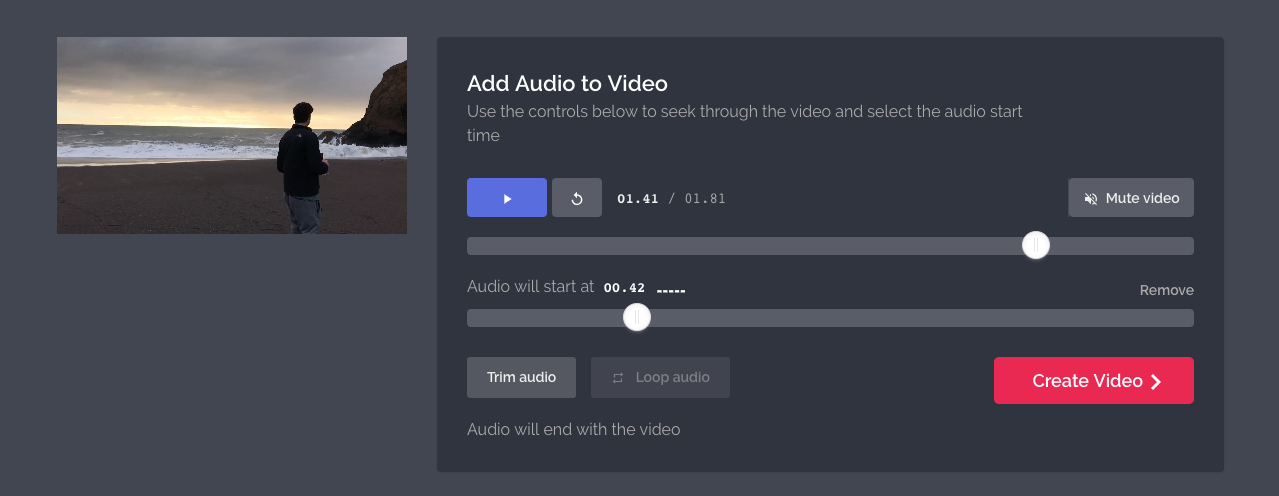This screenshot has height=496, width=1279.
Task: Click the Create Video button
Action: click(x=1093, y=381)
